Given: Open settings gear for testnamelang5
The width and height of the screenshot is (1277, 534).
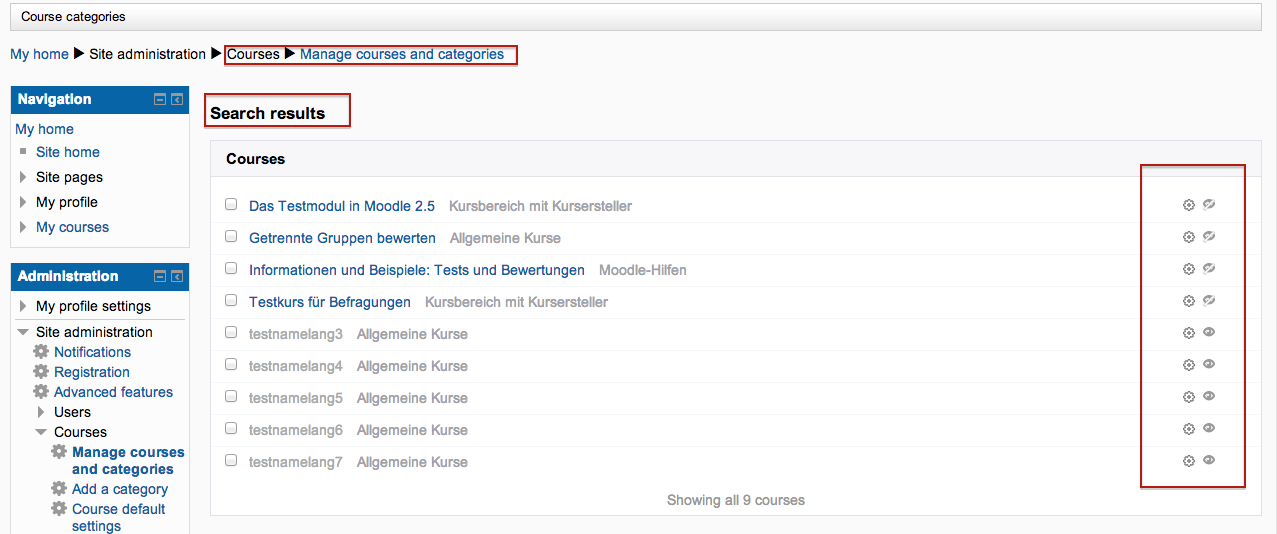Looking at the screenshot, I should tap(1189, 397).
